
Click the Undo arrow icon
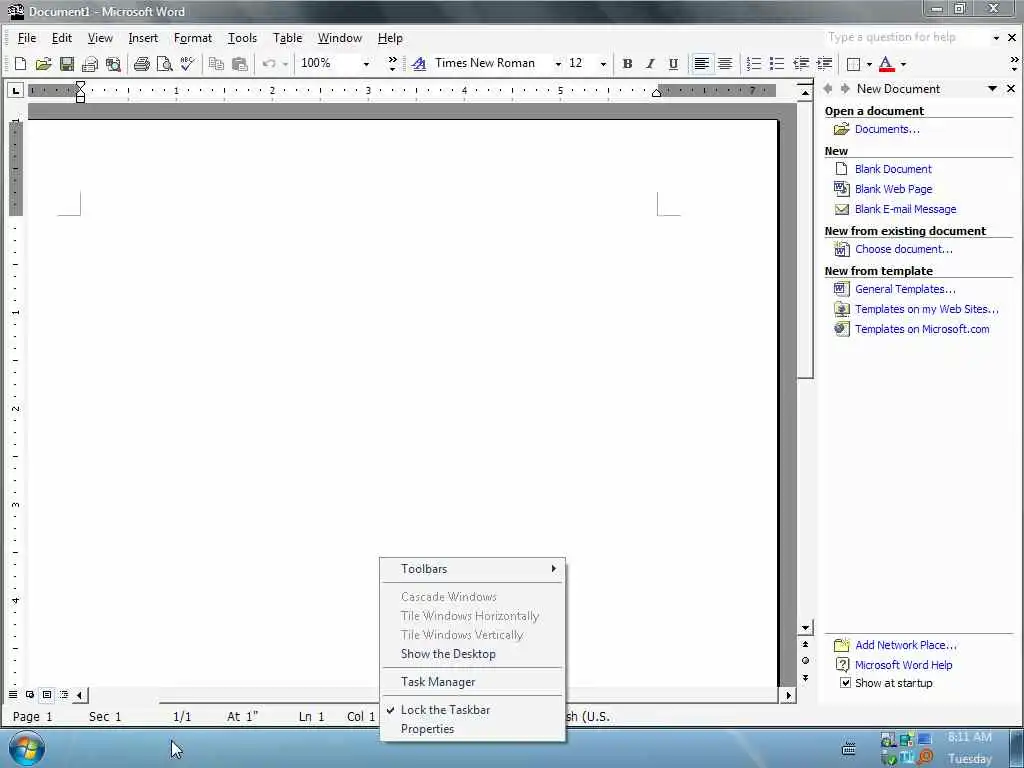[x=268, y=63]
